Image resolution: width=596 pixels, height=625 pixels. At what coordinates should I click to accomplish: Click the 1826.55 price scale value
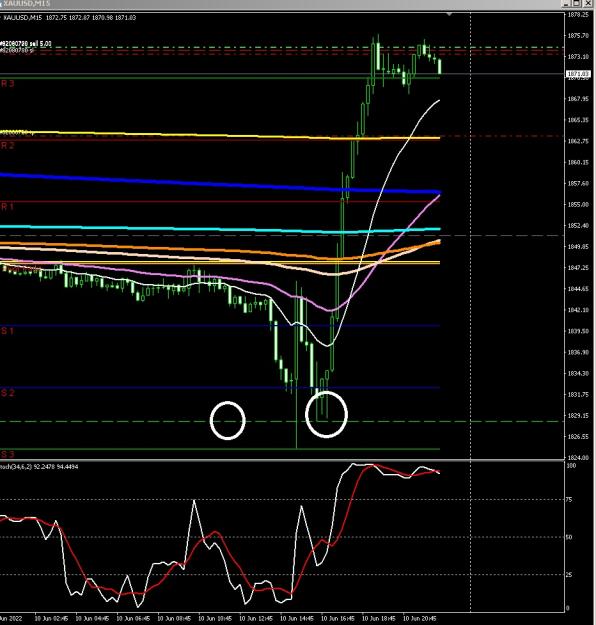click(x=578, y=436)
